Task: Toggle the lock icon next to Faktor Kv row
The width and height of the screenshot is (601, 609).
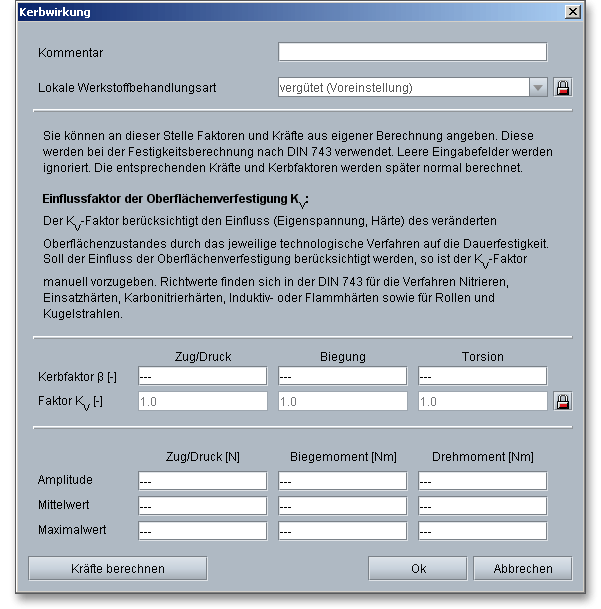Action: click(562, 401)
